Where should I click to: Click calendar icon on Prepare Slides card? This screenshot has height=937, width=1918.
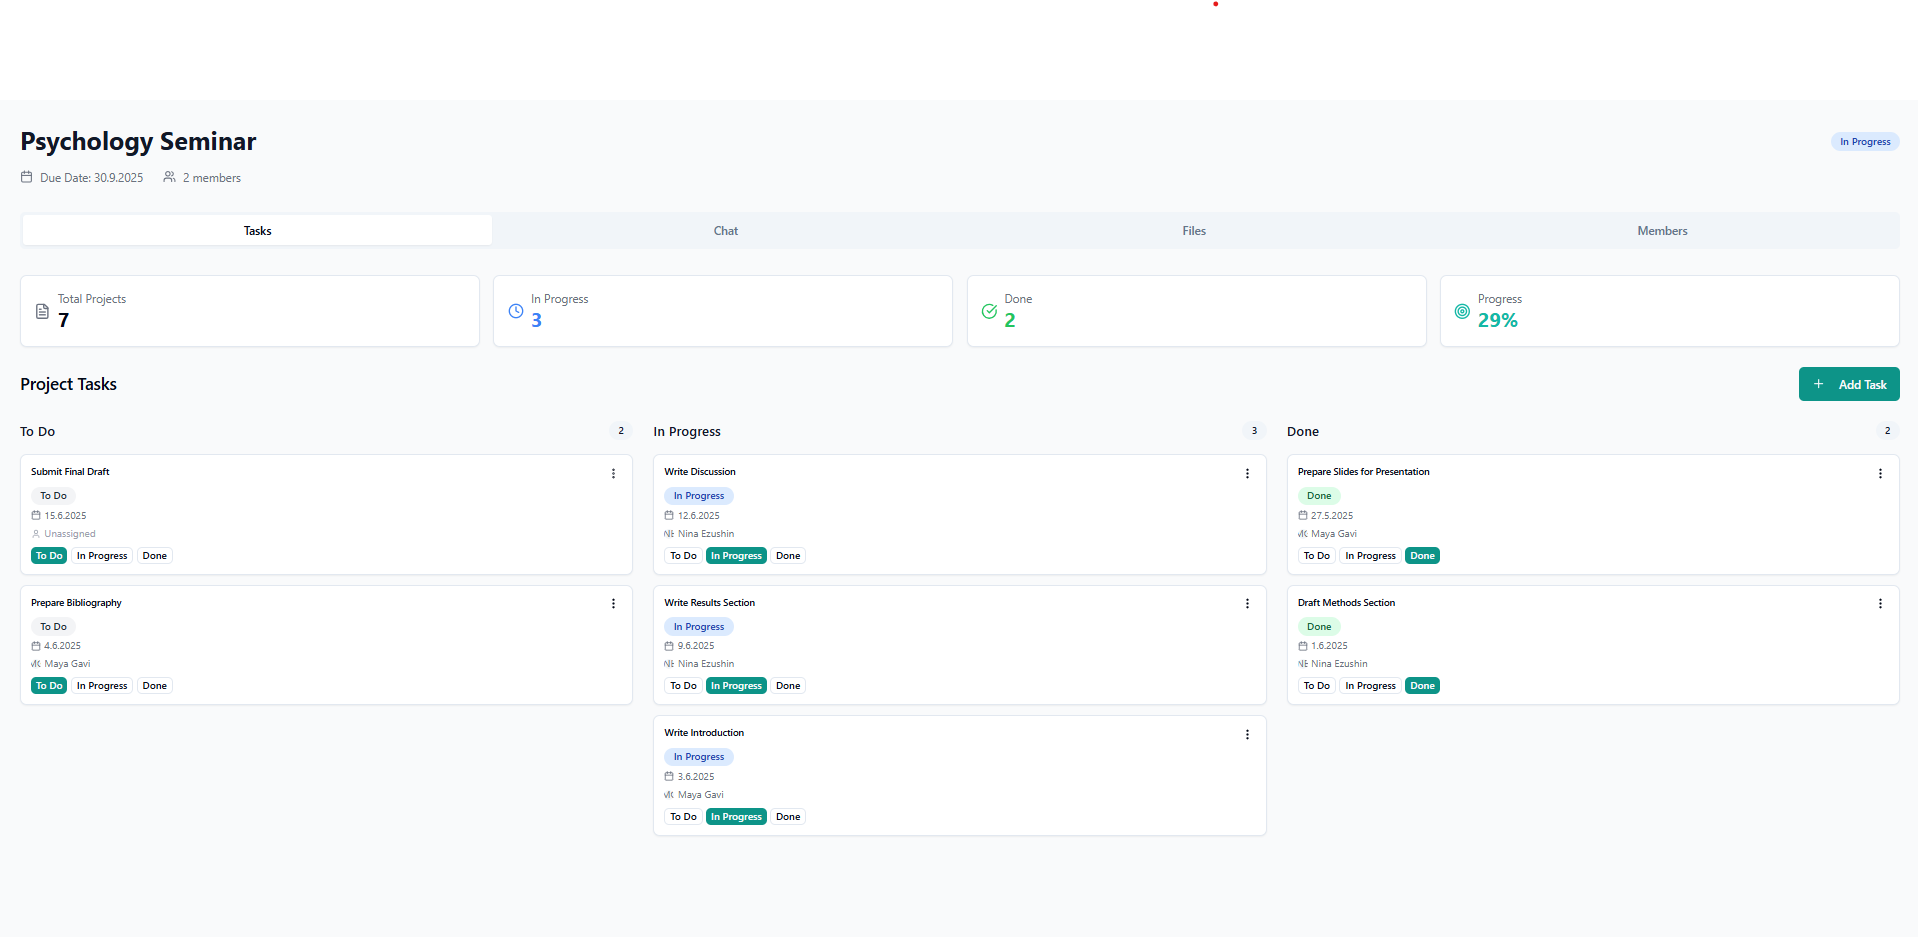(x=1303, y=516)
